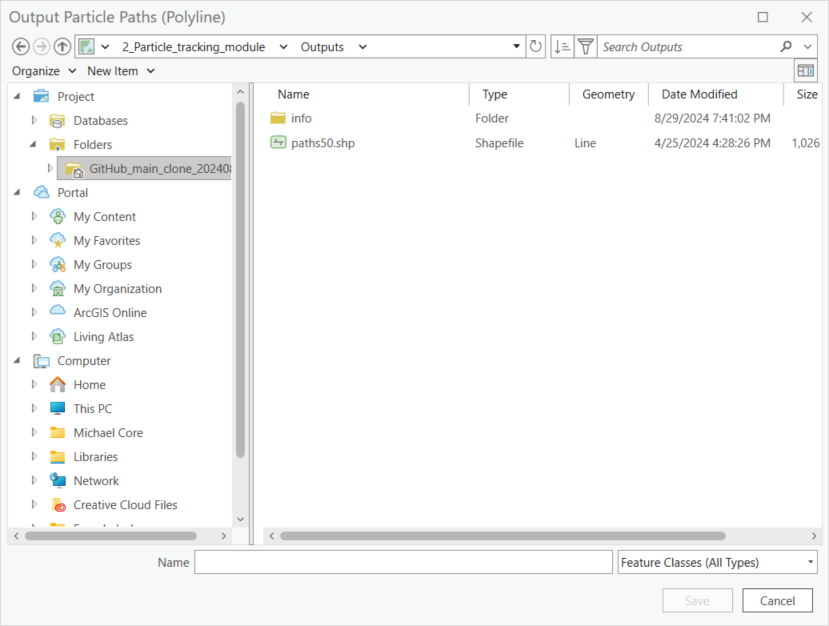Image resolution: width=829 pixels, height=626 pixels.
Task: Click the This PC monitor icon
Action: (x=57, y=409)
